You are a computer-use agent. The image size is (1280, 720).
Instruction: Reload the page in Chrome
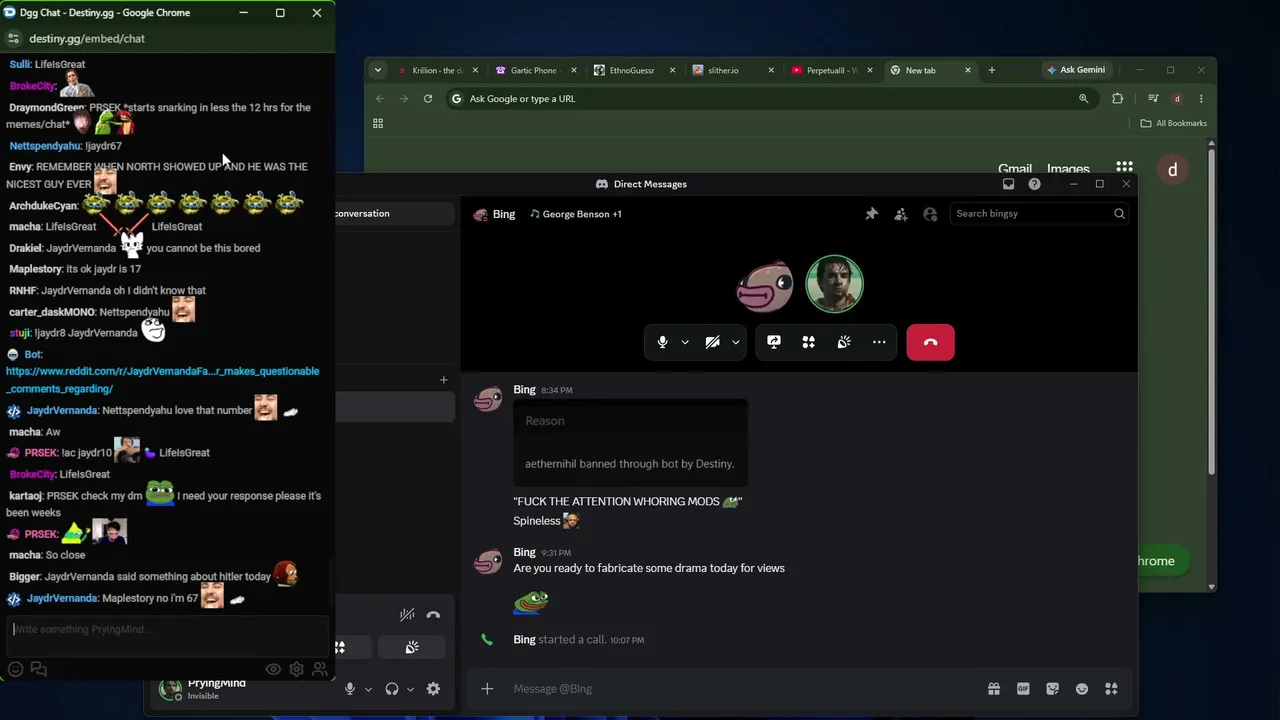pos(428,99)
